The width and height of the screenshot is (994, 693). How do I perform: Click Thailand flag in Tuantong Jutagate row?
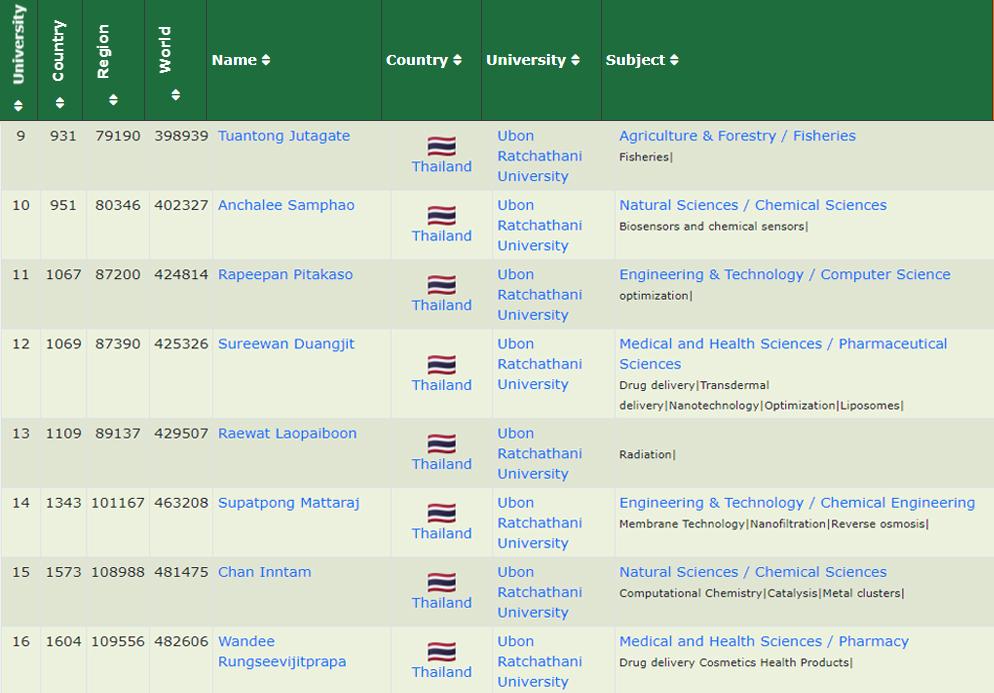tap(441, 146)
